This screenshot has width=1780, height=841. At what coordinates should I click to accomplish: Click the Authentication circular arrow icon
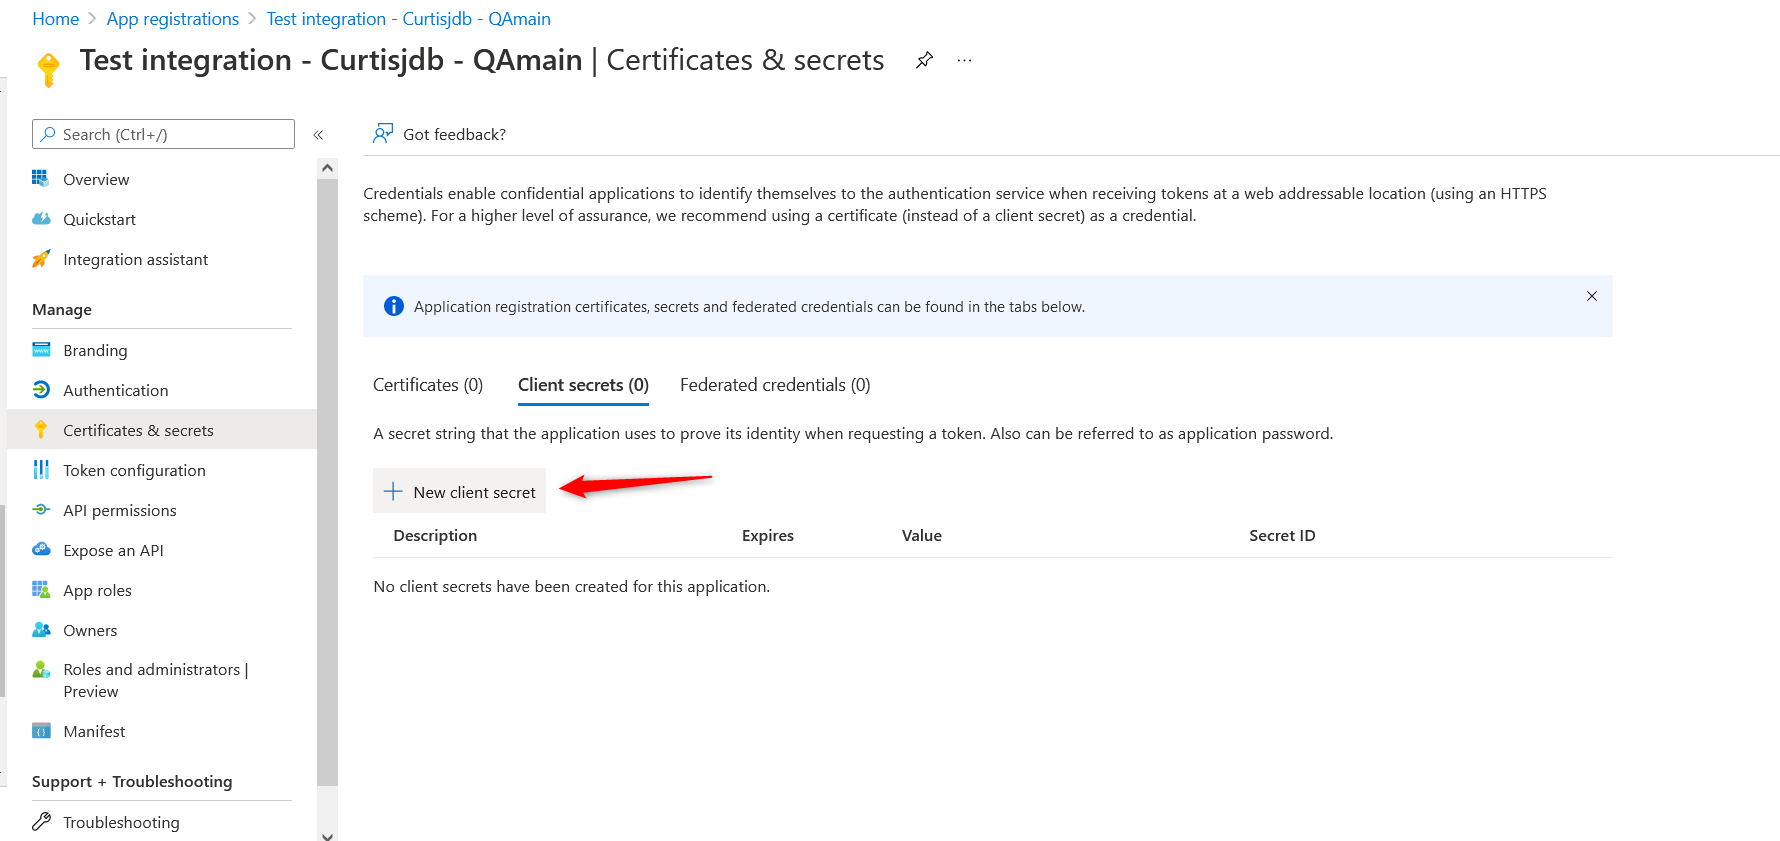pyautogui.click(x=41, y=390)
